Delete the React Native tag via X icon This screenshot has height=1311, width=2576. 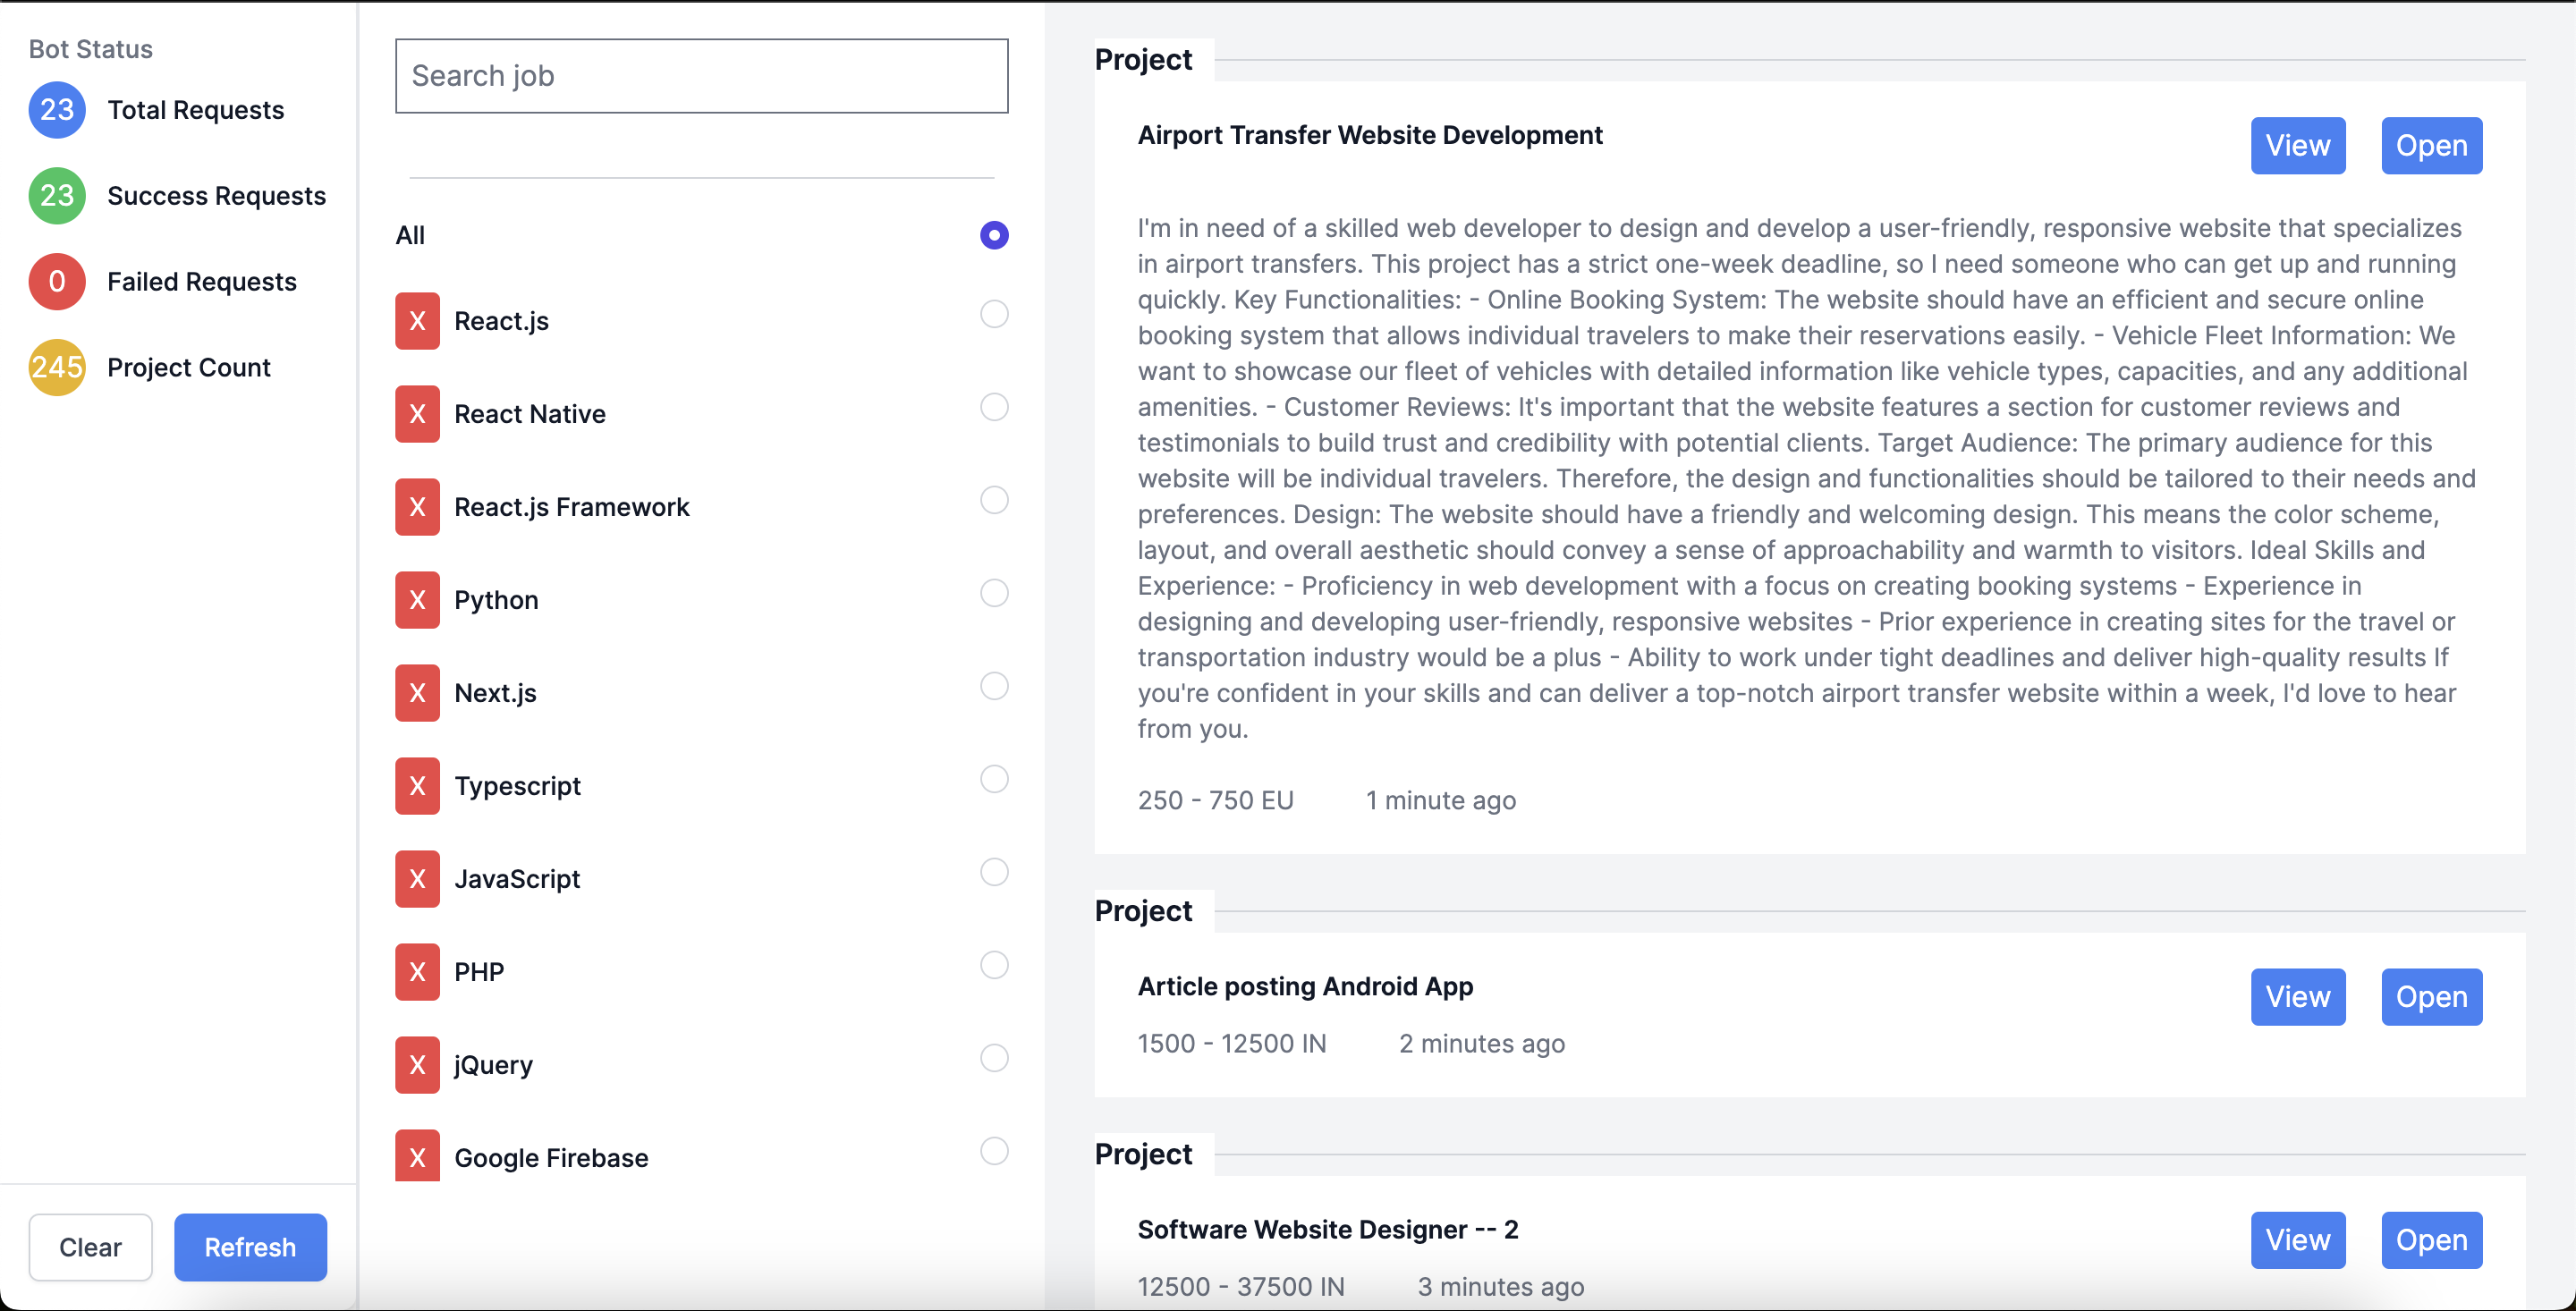[417, 414]
